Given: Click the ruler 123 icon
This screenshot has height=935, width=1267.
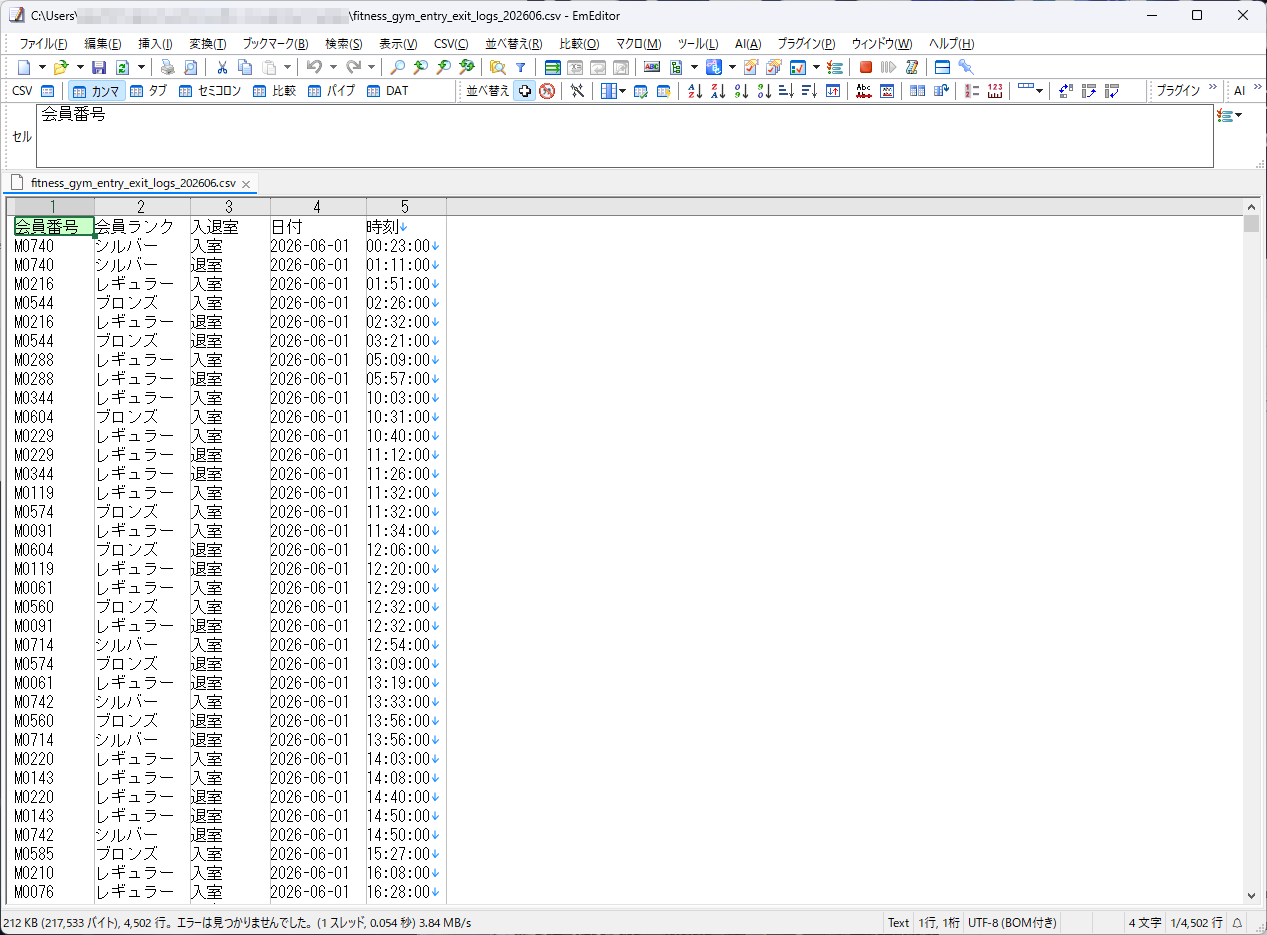Looking at the screenshot, I should point(995,91).
